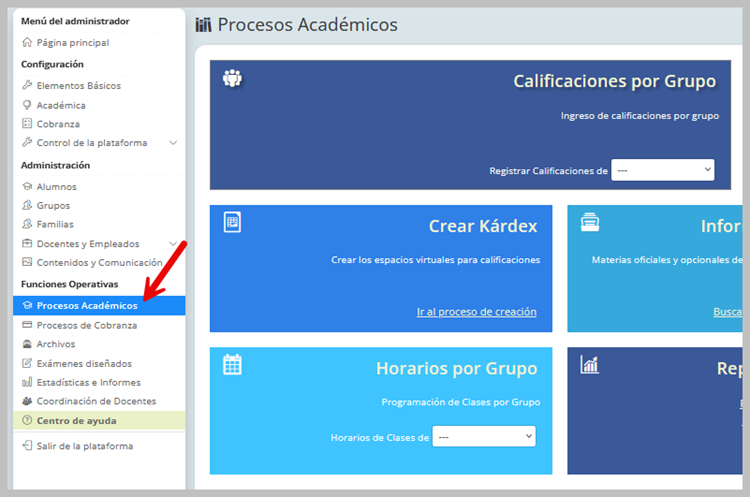Viewport: 750px width, 497px height.
Task: Open Coordinación de Docentes in the sidebar
Action: (96, 401)
